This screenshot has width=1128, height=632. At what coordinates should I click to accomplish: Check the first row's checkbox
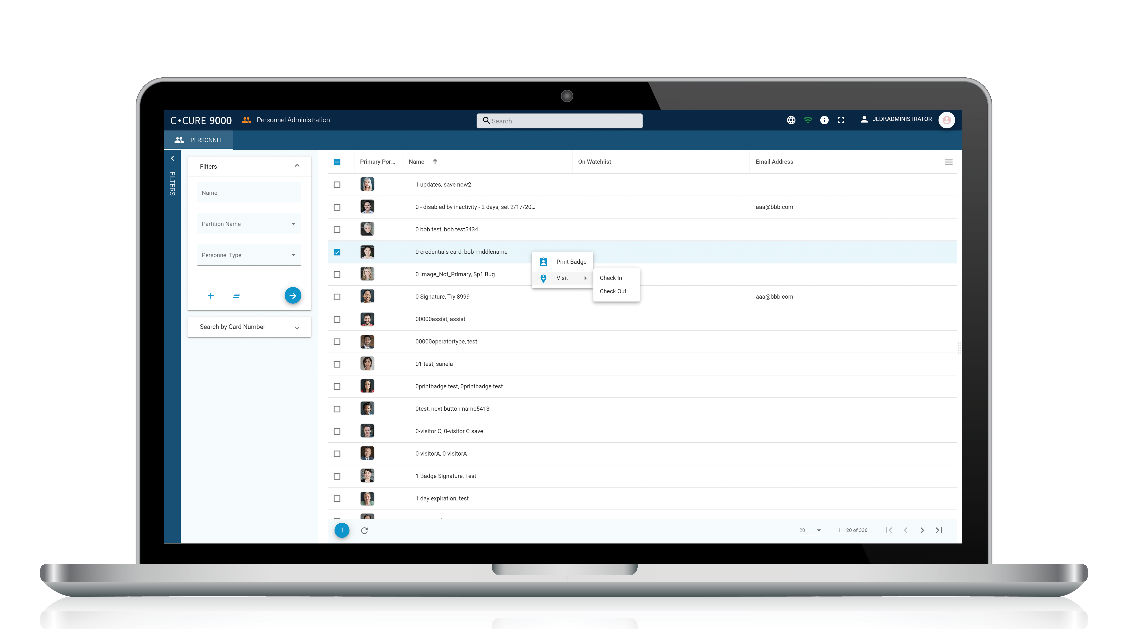point(337,185)
